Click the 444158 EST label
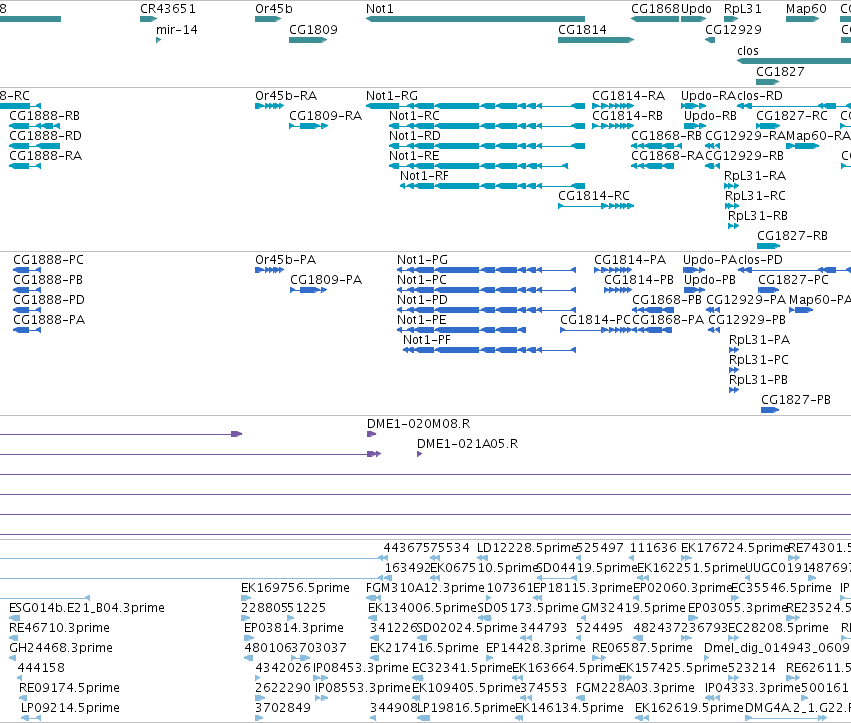Image resolution: width=851 pixels, height=723 pixels. coord(41,668)
